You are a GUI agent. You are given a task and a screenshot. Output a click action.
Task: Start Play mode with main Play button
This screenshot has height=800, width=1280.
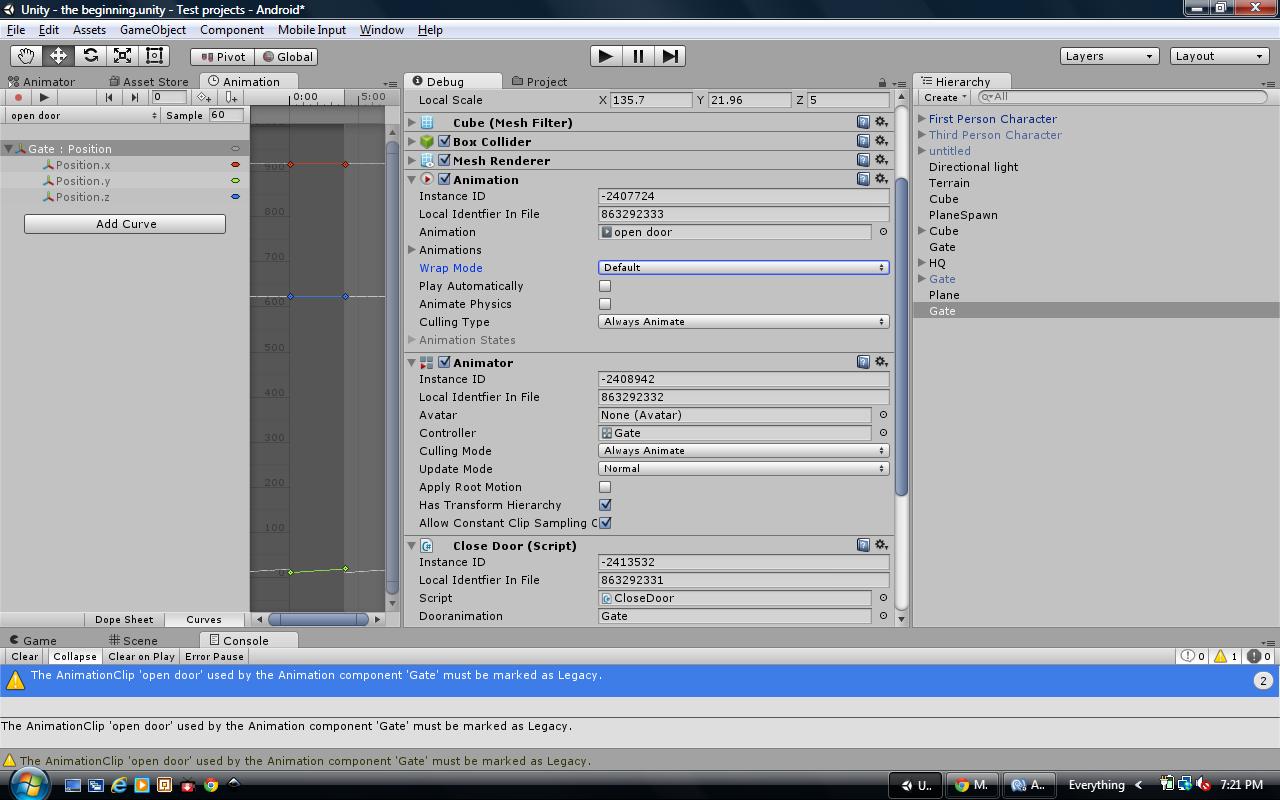[x=605, y=56]
